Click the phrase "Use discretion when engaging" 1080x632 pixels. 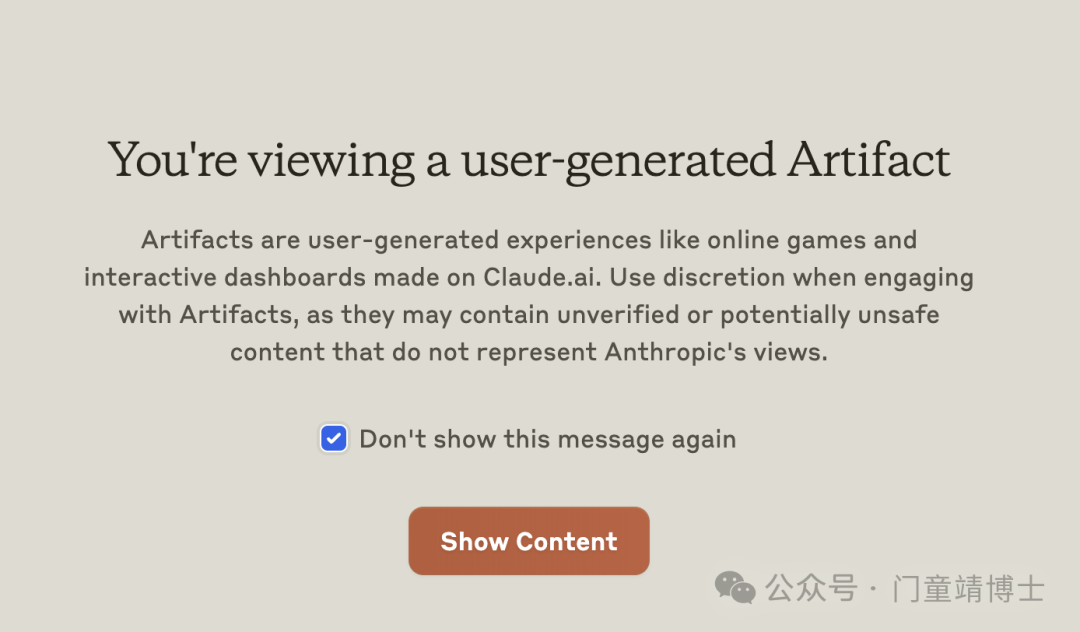(x=791, y=277)
